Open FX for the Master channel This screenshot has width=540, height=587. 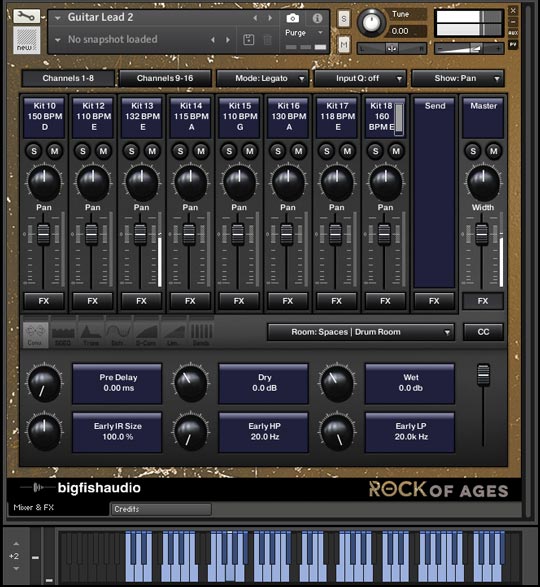click(483, 301)
